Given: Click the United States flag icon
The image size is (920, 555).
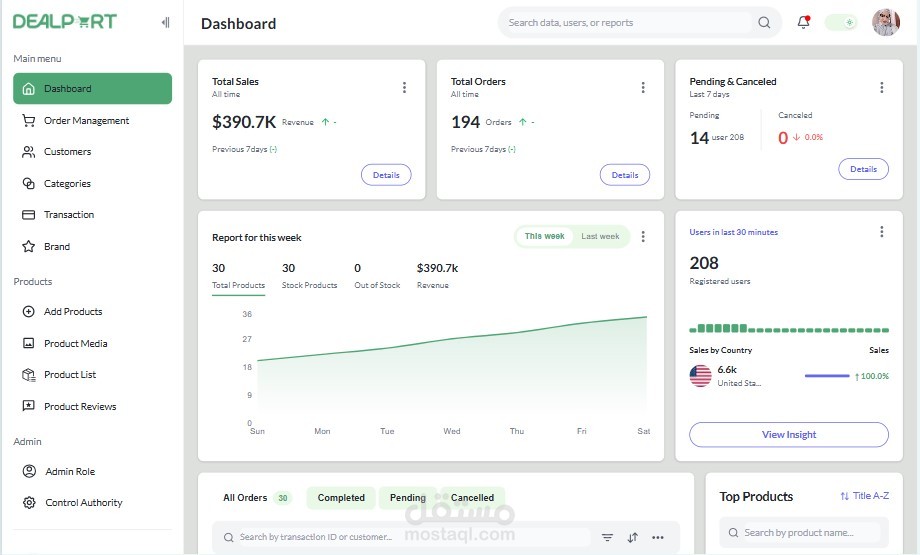Looking at the screenshot, I should tap(701, 376).
